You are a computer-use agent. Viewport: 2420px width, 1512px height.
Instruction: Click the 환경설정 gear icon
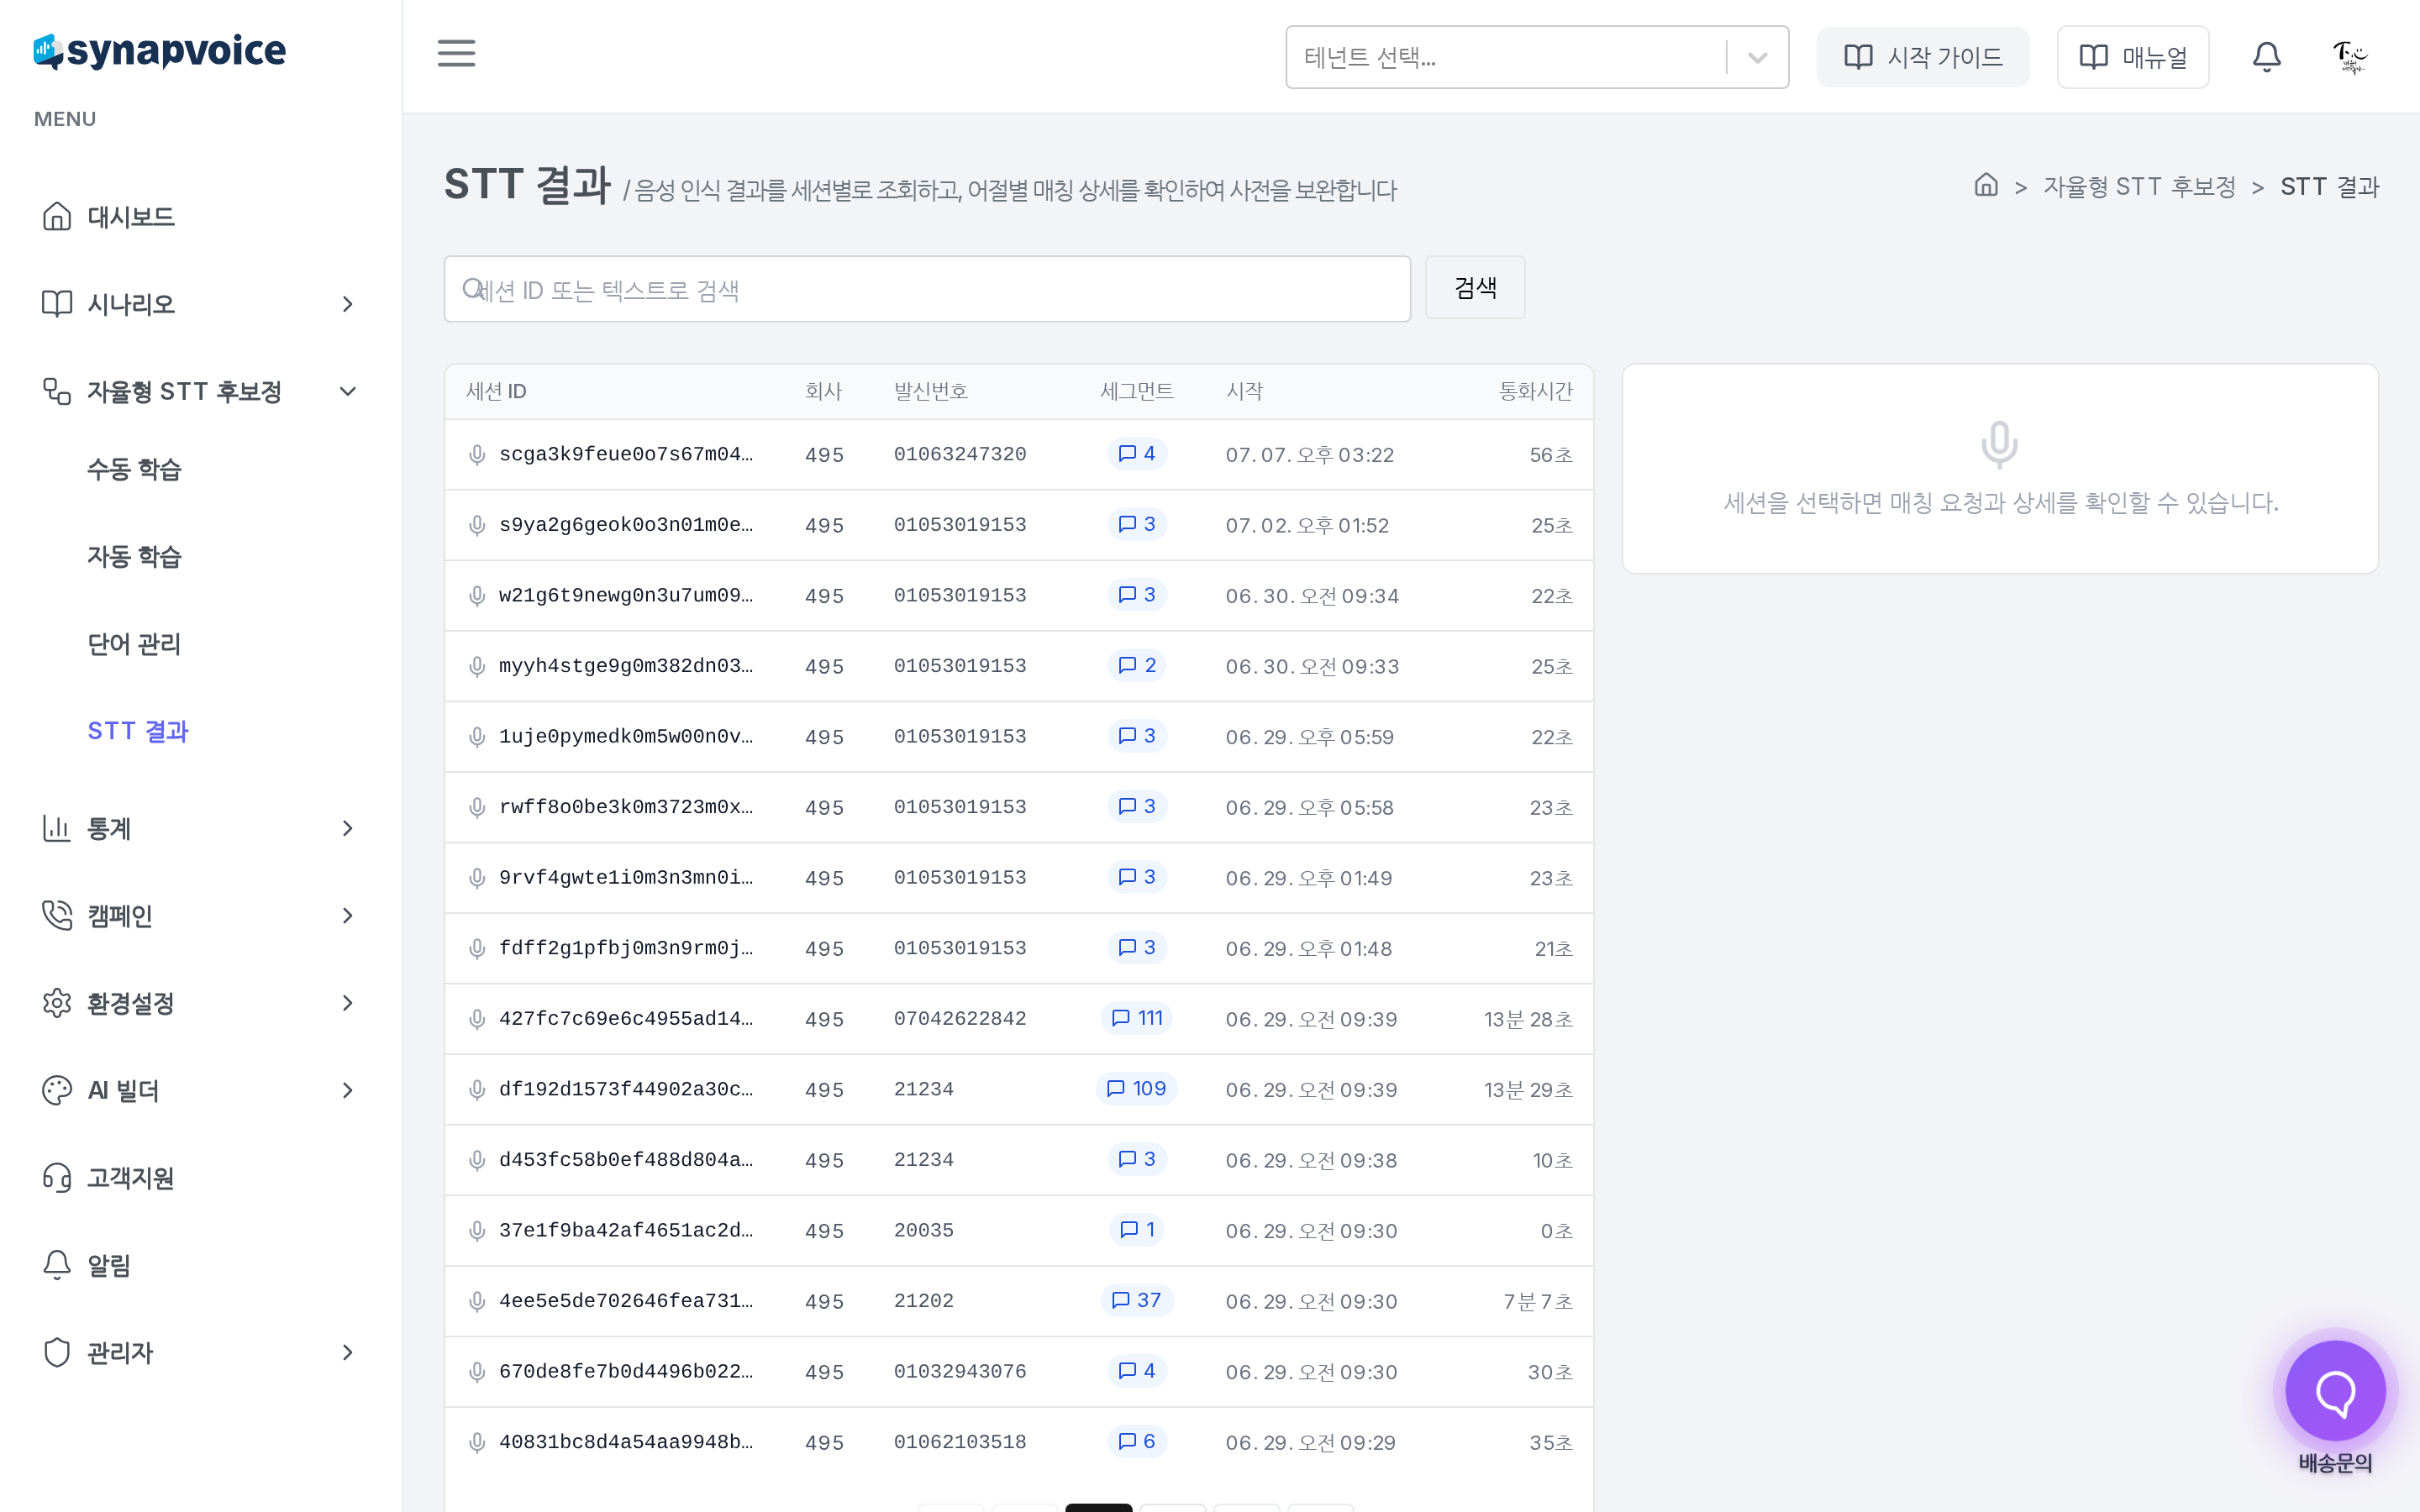(x=57, y=1003)
